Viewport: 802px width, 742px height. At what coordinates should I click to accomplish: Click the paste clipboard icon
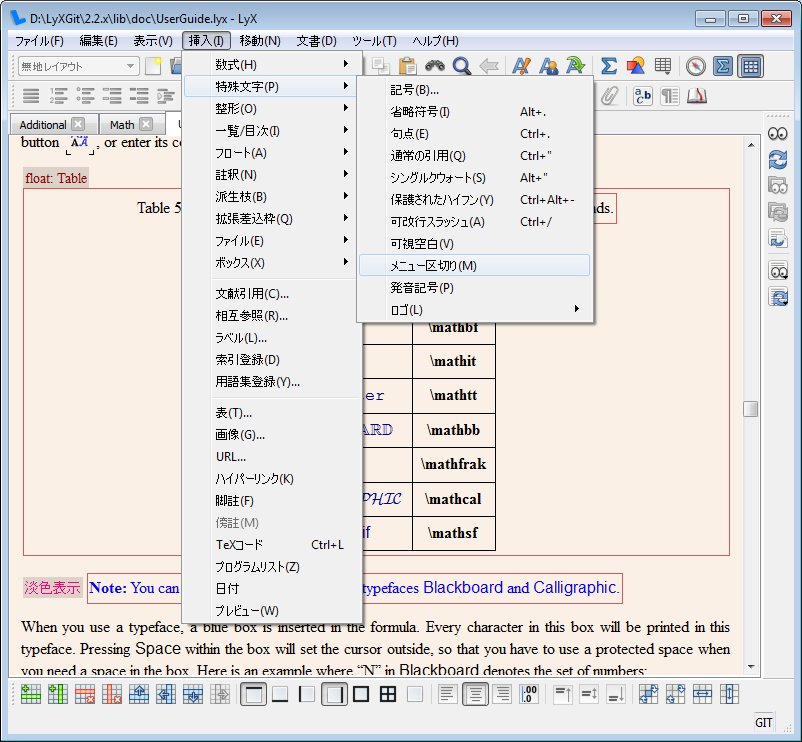pyautogui.click(x=408, y=66)
